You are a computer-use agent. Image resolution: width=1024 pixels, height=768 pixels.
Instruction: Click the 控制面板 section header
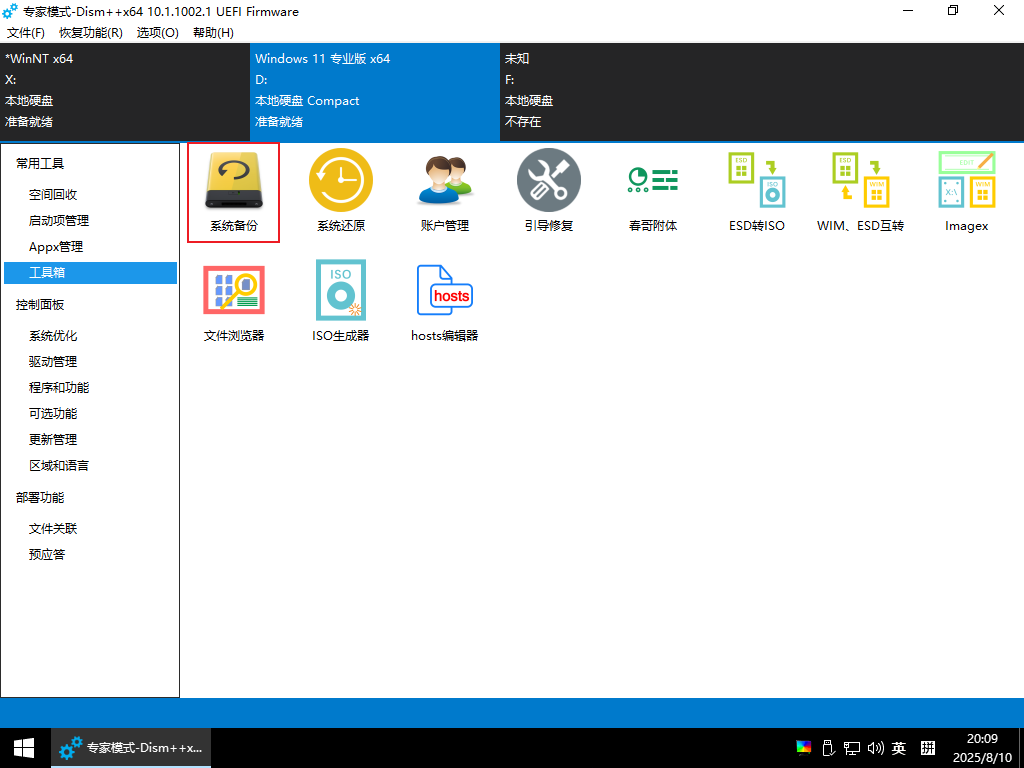40,305
